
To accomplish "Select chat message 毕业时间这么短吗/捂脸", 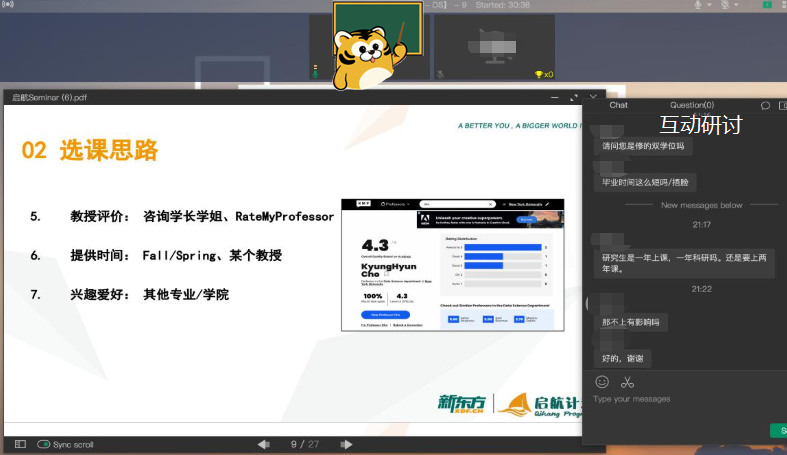I will coord(645,182).
